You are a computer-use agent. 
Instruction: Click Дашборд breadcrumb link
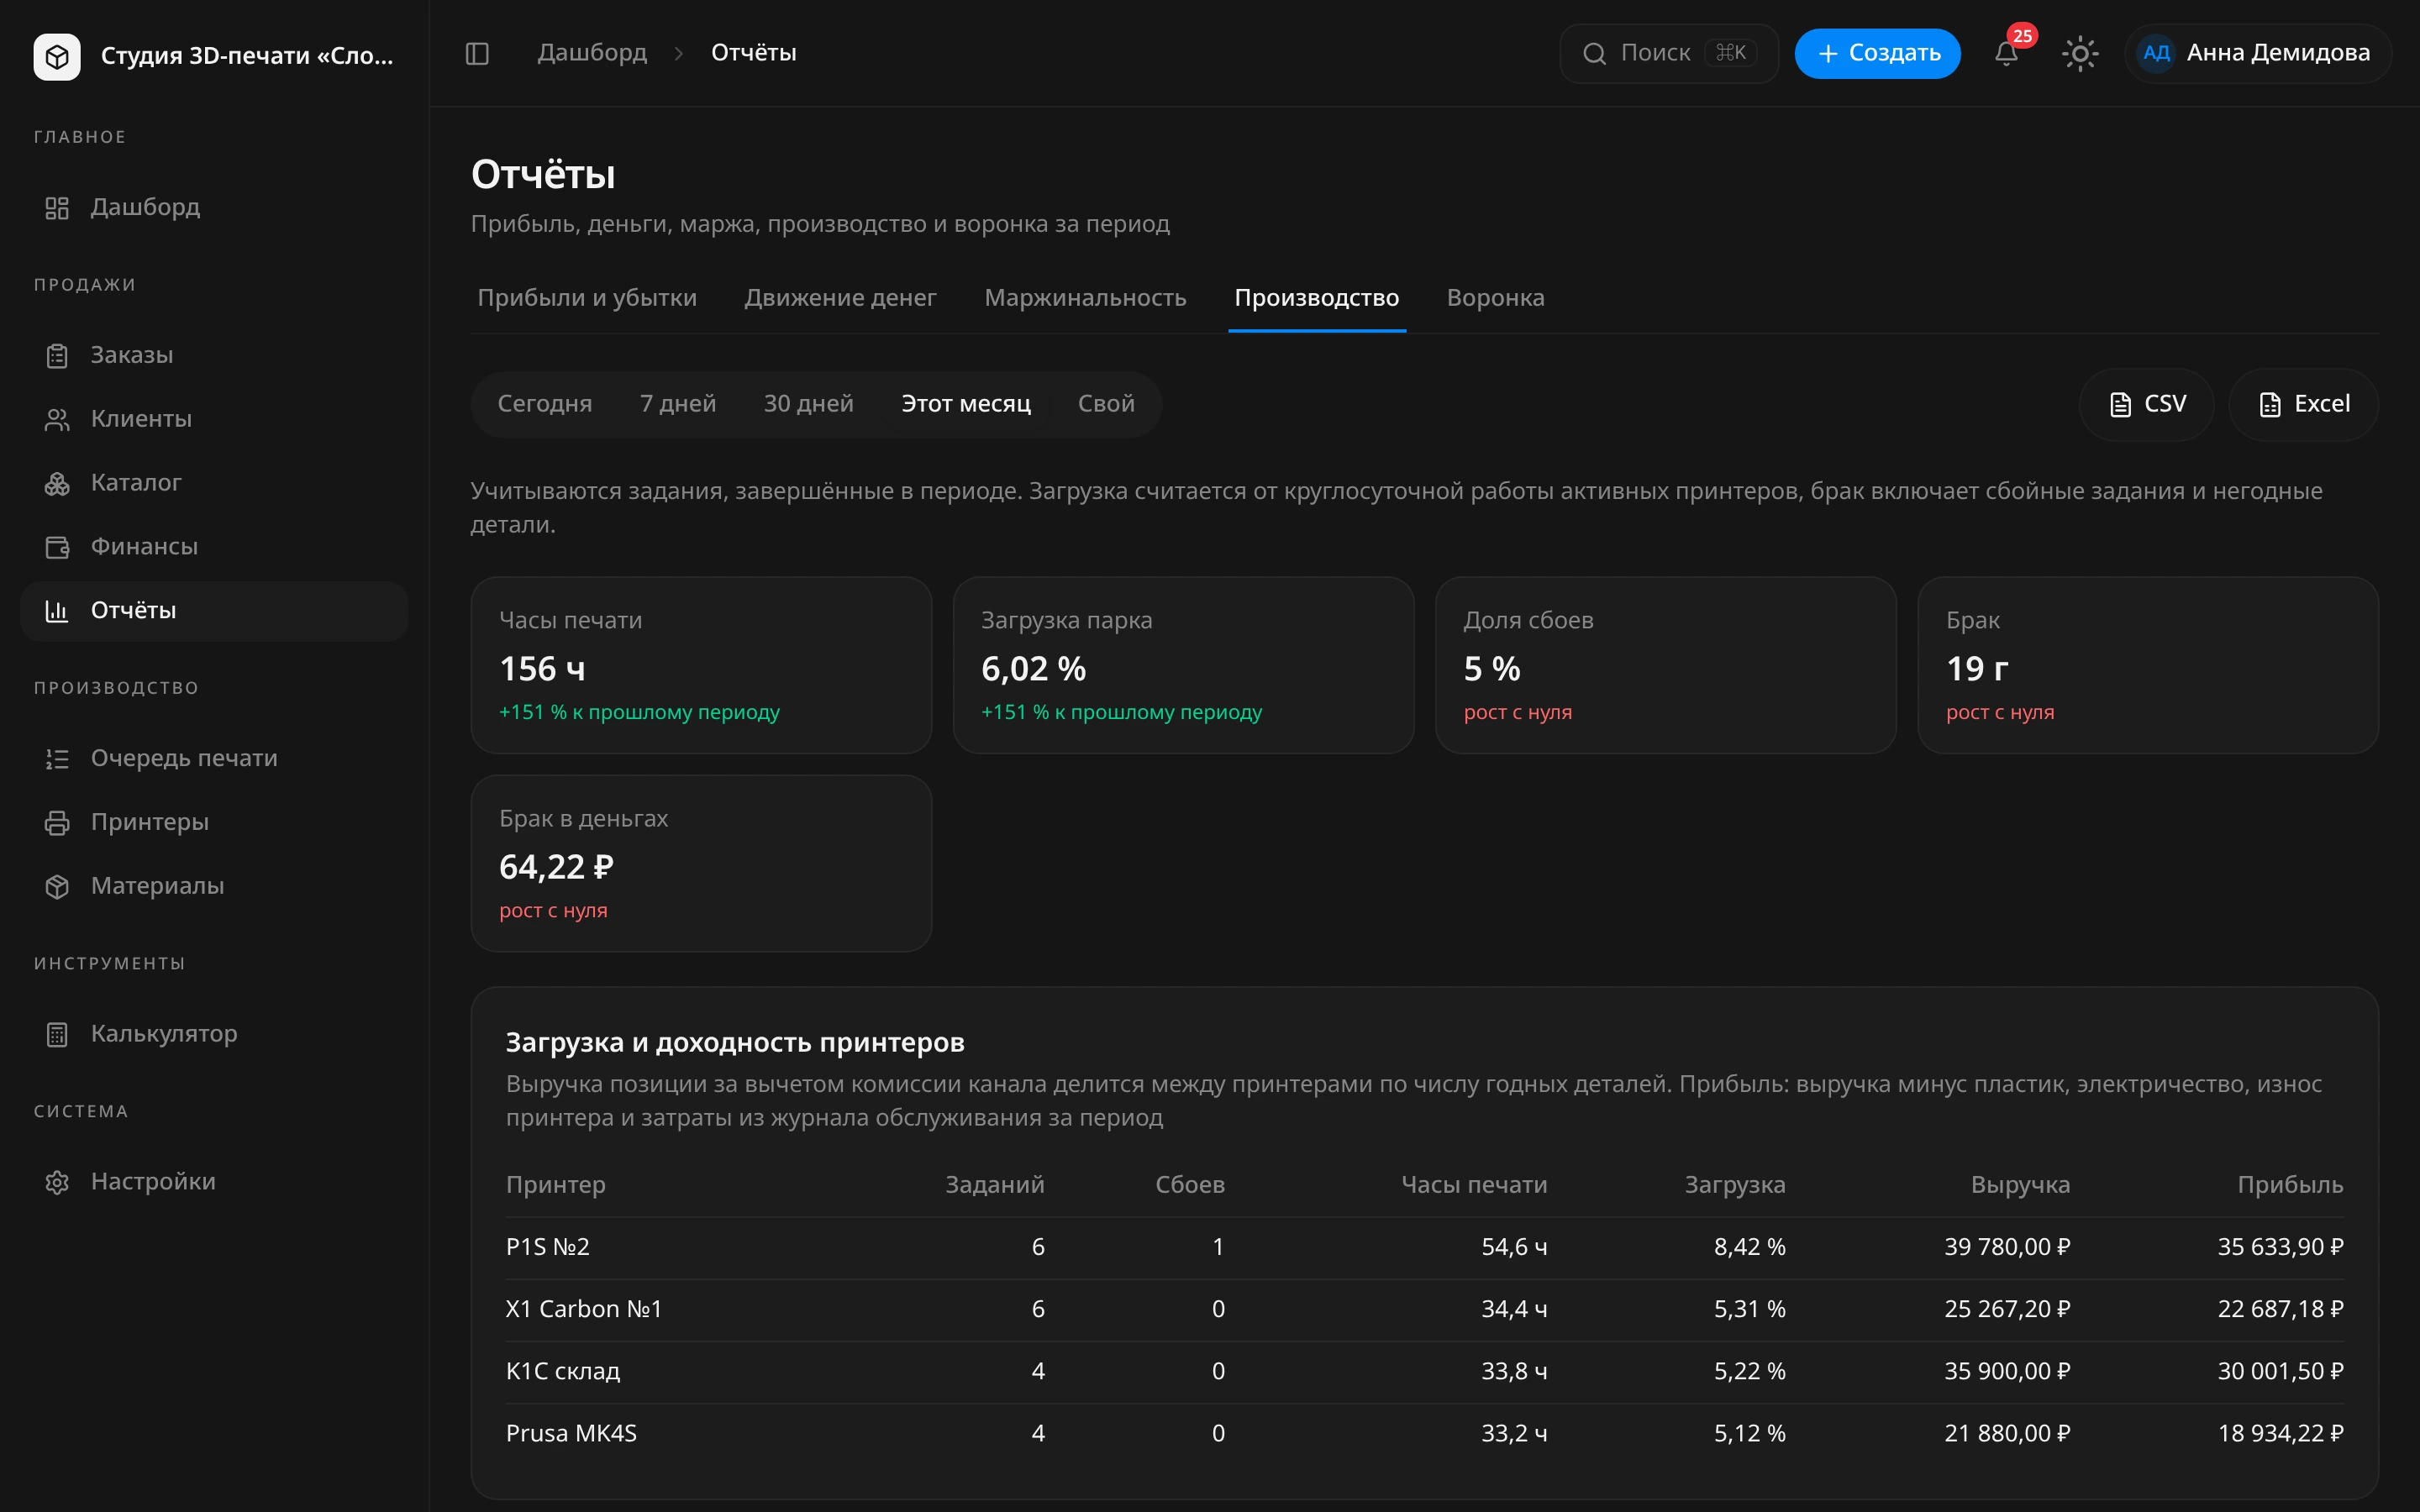pyautogui.click(x=592, y=53)
